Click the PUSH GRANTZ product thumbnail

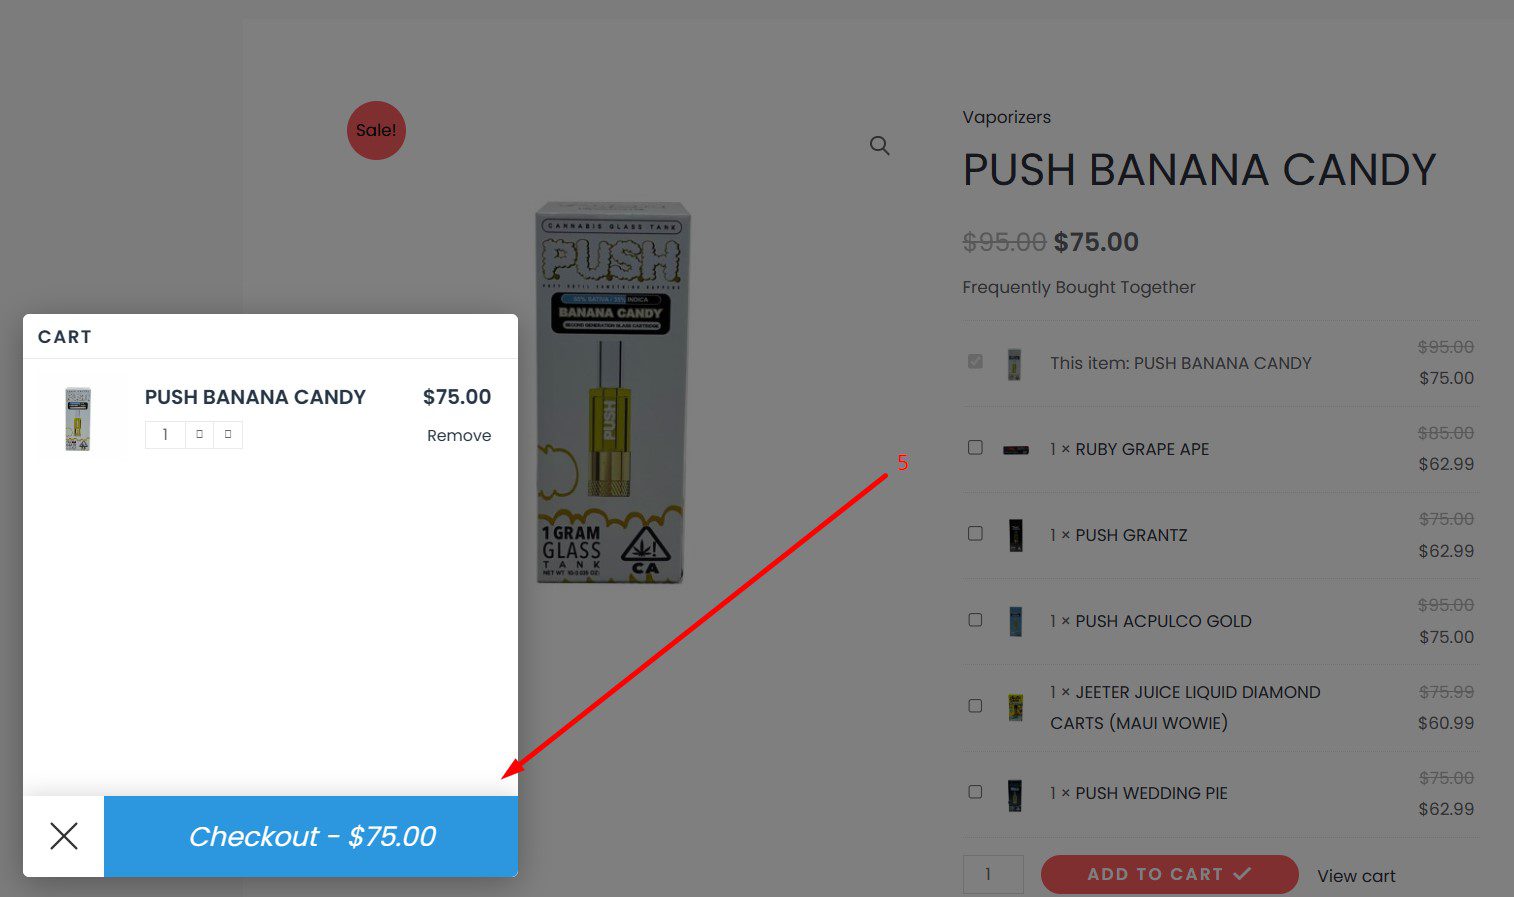coord(1015,535)
